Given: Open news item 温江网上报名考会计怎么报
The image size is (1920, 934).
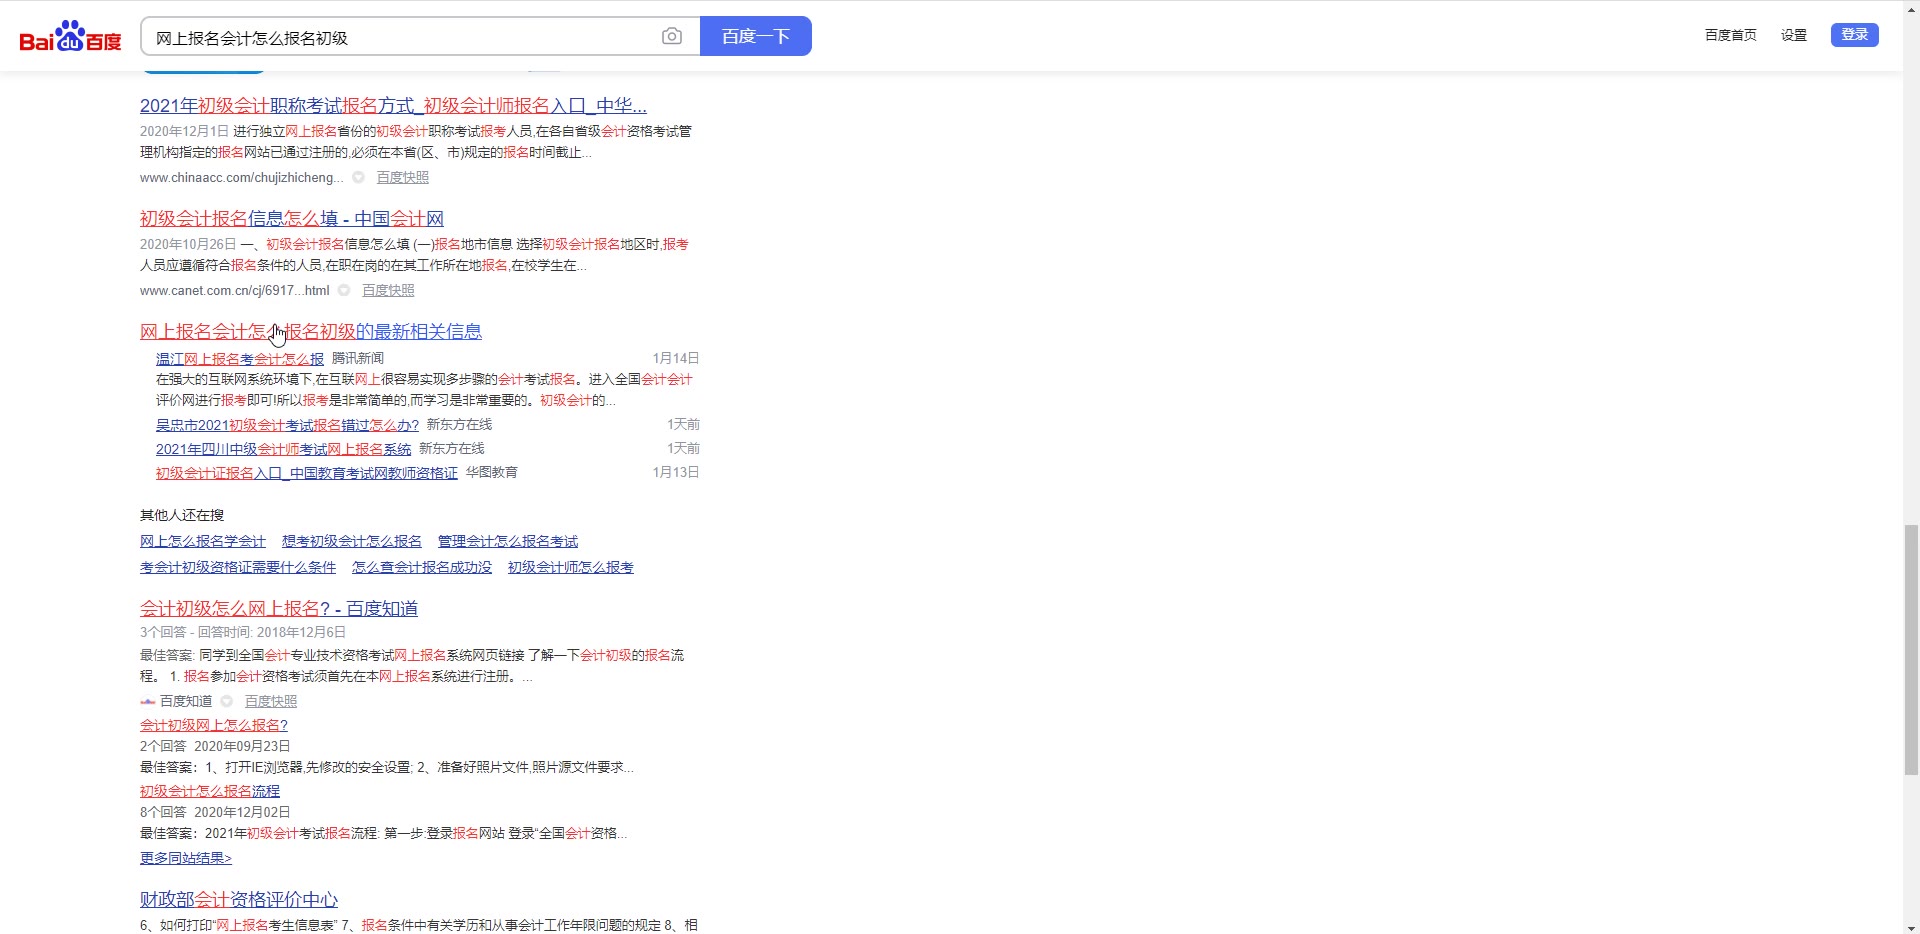Looking at the screenshot, I should tap(240, 359).
